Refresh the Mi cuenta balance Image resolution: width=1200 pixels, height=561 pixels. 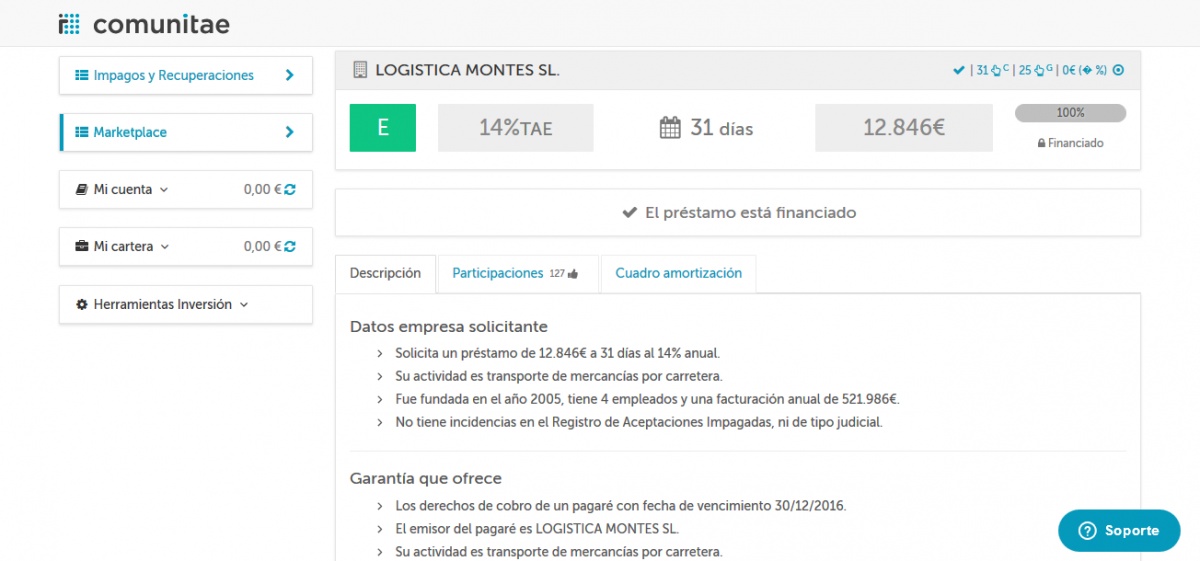(290, 189)
